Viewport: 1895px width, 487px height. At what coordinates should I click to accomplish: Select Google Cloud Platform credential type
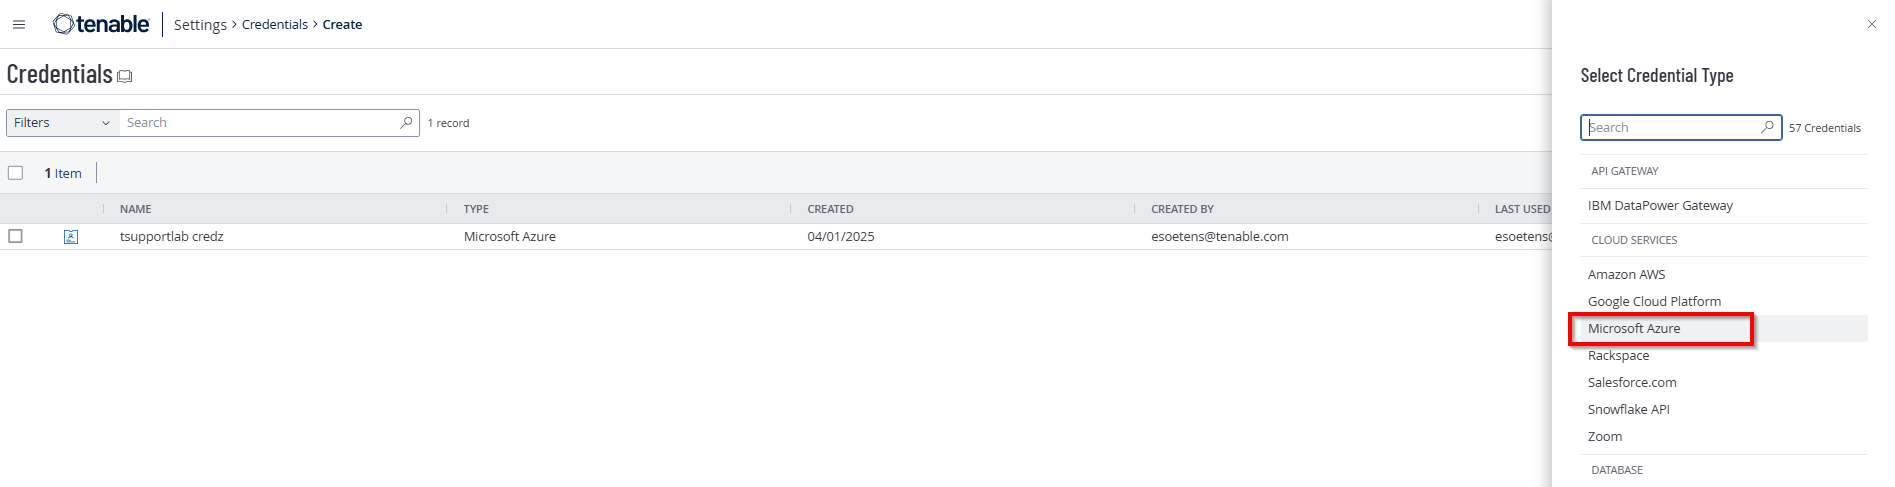[x=1654, y=301]
